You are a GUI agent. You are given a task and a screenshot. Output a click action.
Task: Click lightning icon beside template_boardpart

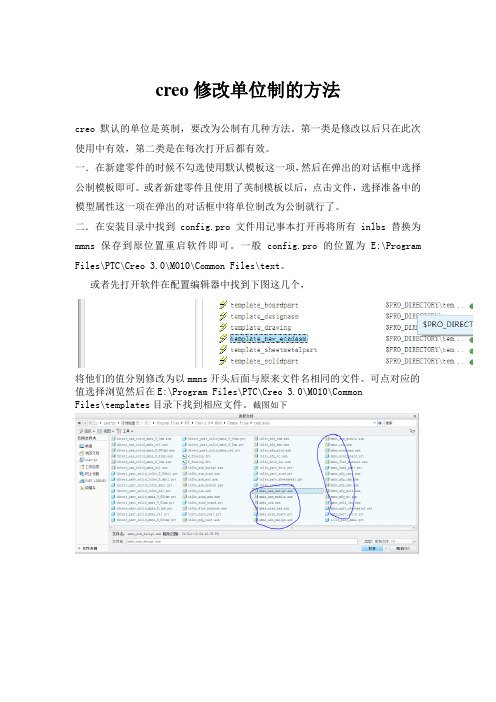pyautogui.click(x=223, y=305)
